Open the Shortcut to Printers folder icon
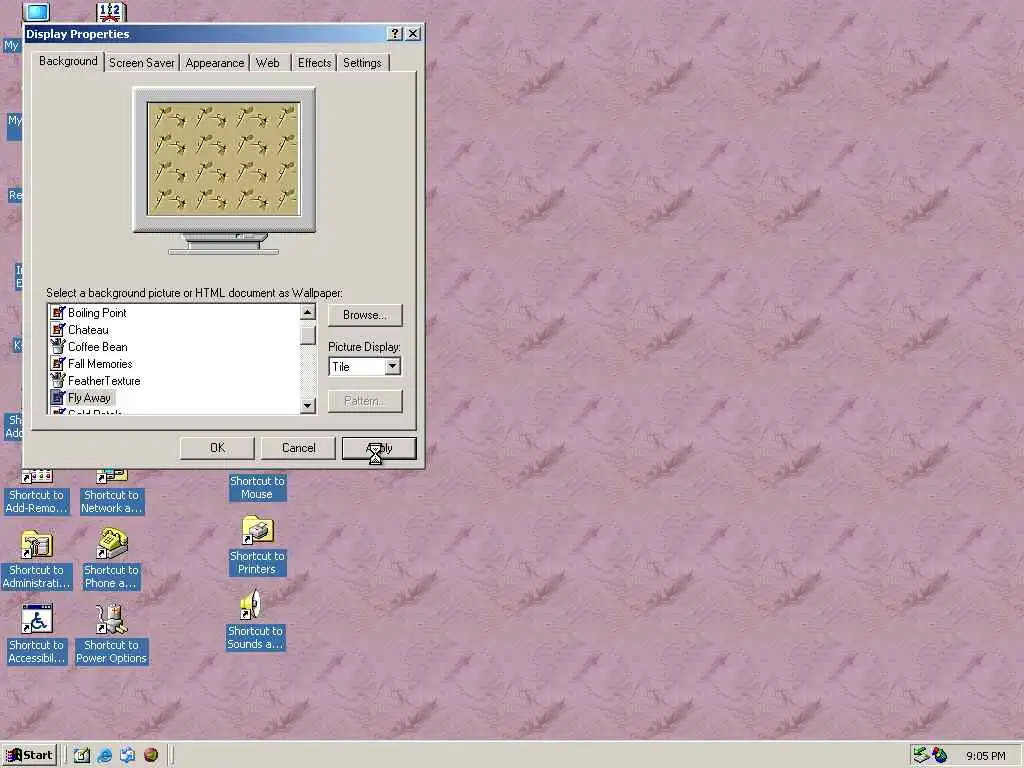 pyautogui.click(x=257, y=530)
